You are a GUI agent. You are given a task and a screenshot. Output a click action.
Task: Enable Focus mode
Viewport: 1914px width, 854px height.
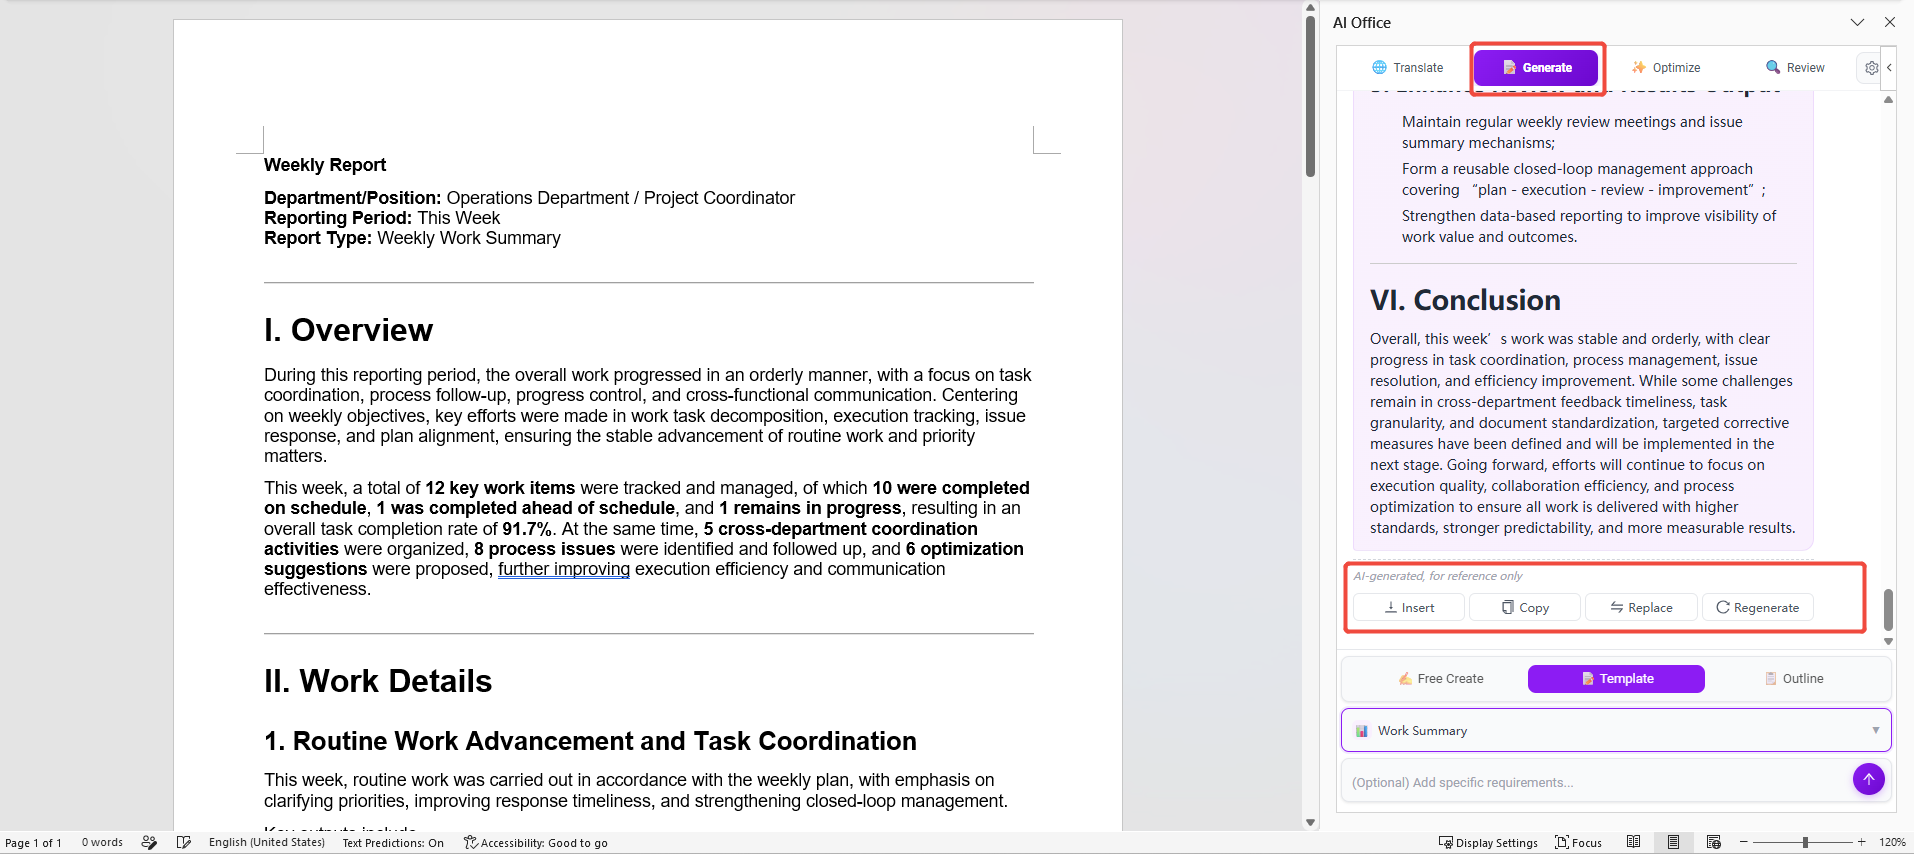click(1578, 843)
